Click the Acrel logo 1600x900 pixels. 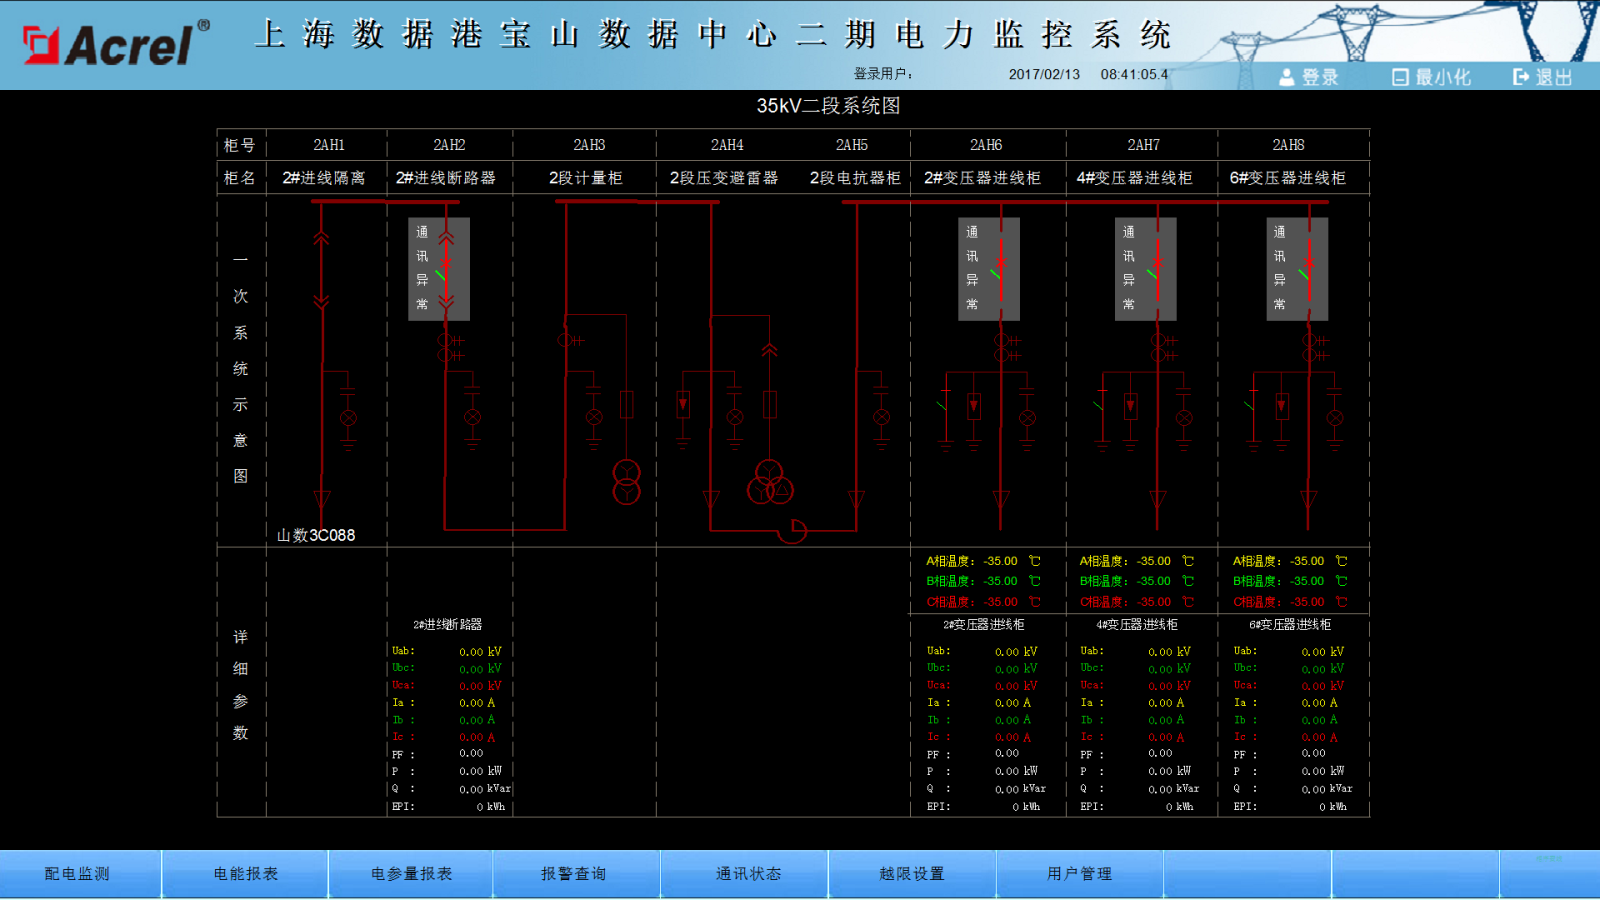(115, 45)
